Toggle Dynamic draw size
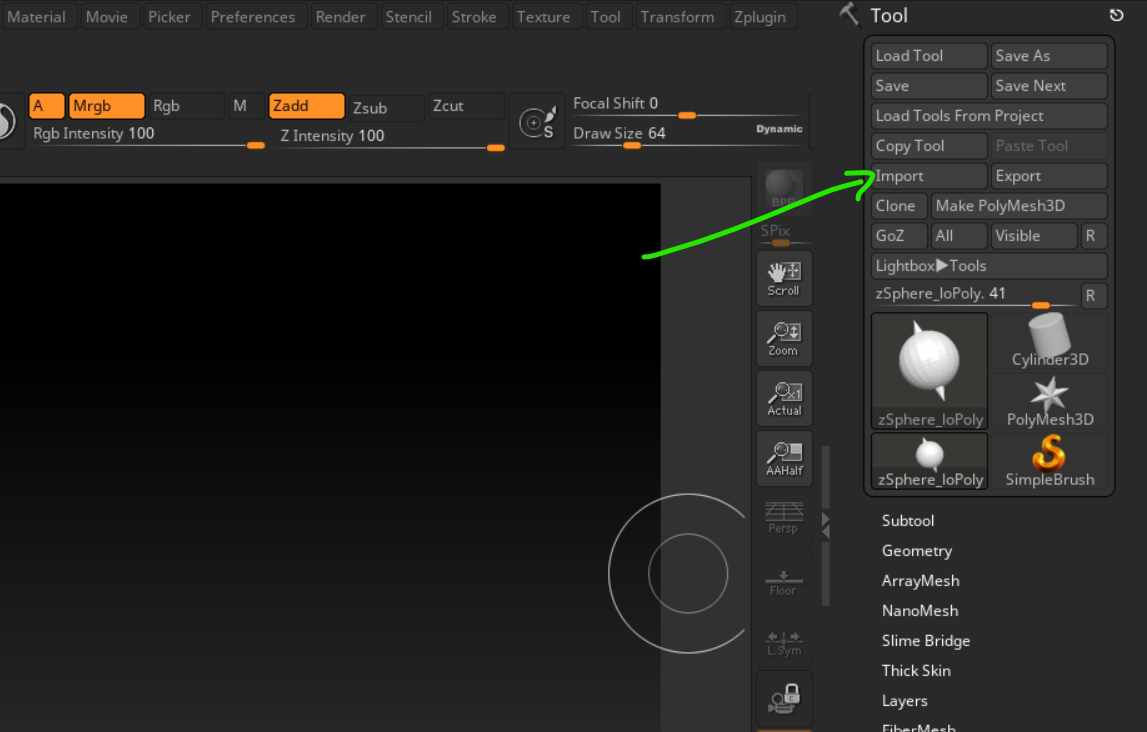 click(x=779, y=129)
